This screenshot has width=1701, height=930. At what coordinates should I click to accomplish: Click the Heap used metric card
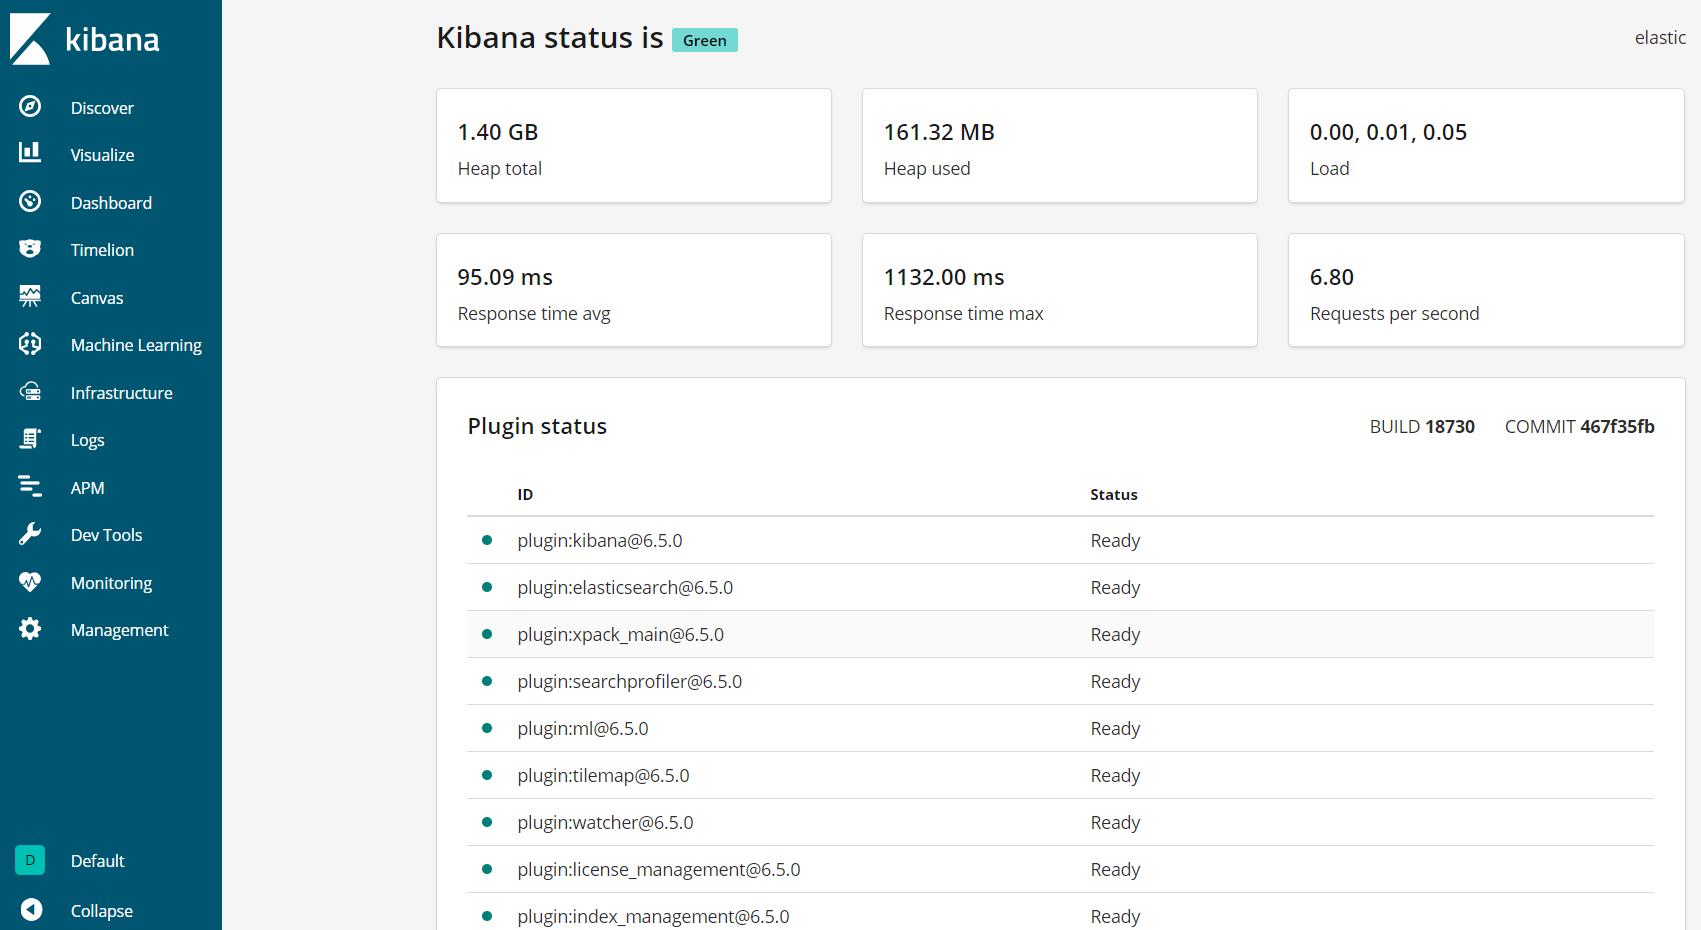[1059, 145]
